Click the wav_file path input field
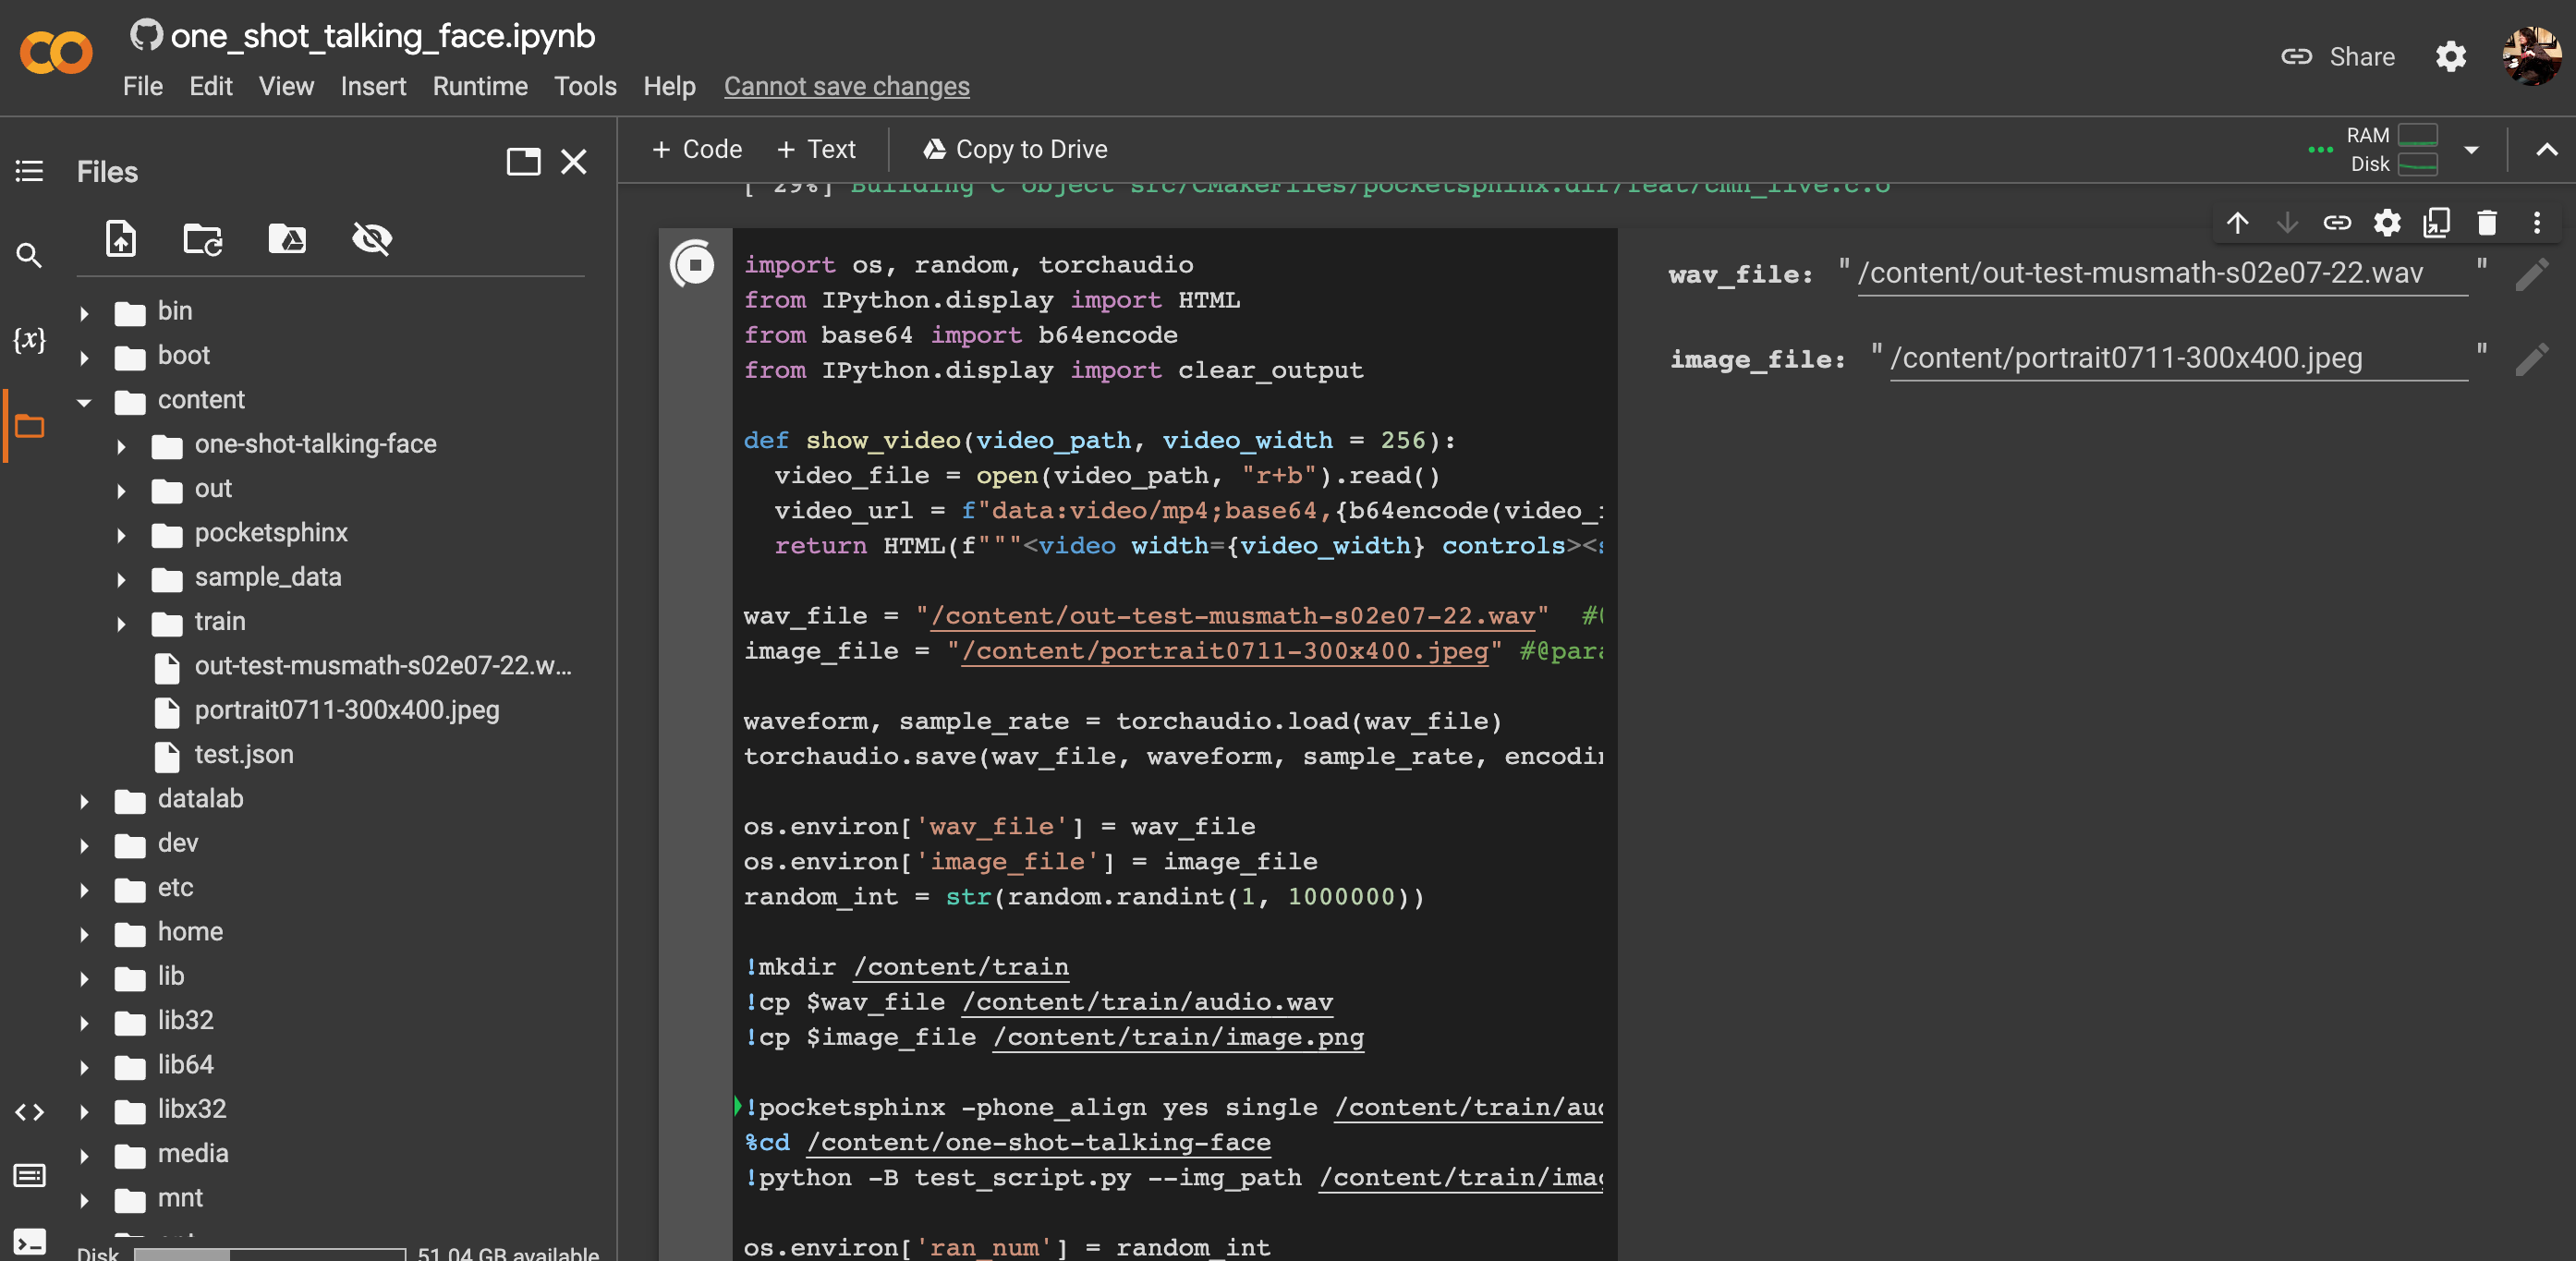Viewport: 2576px width, 1261px height. [2162, 273]
